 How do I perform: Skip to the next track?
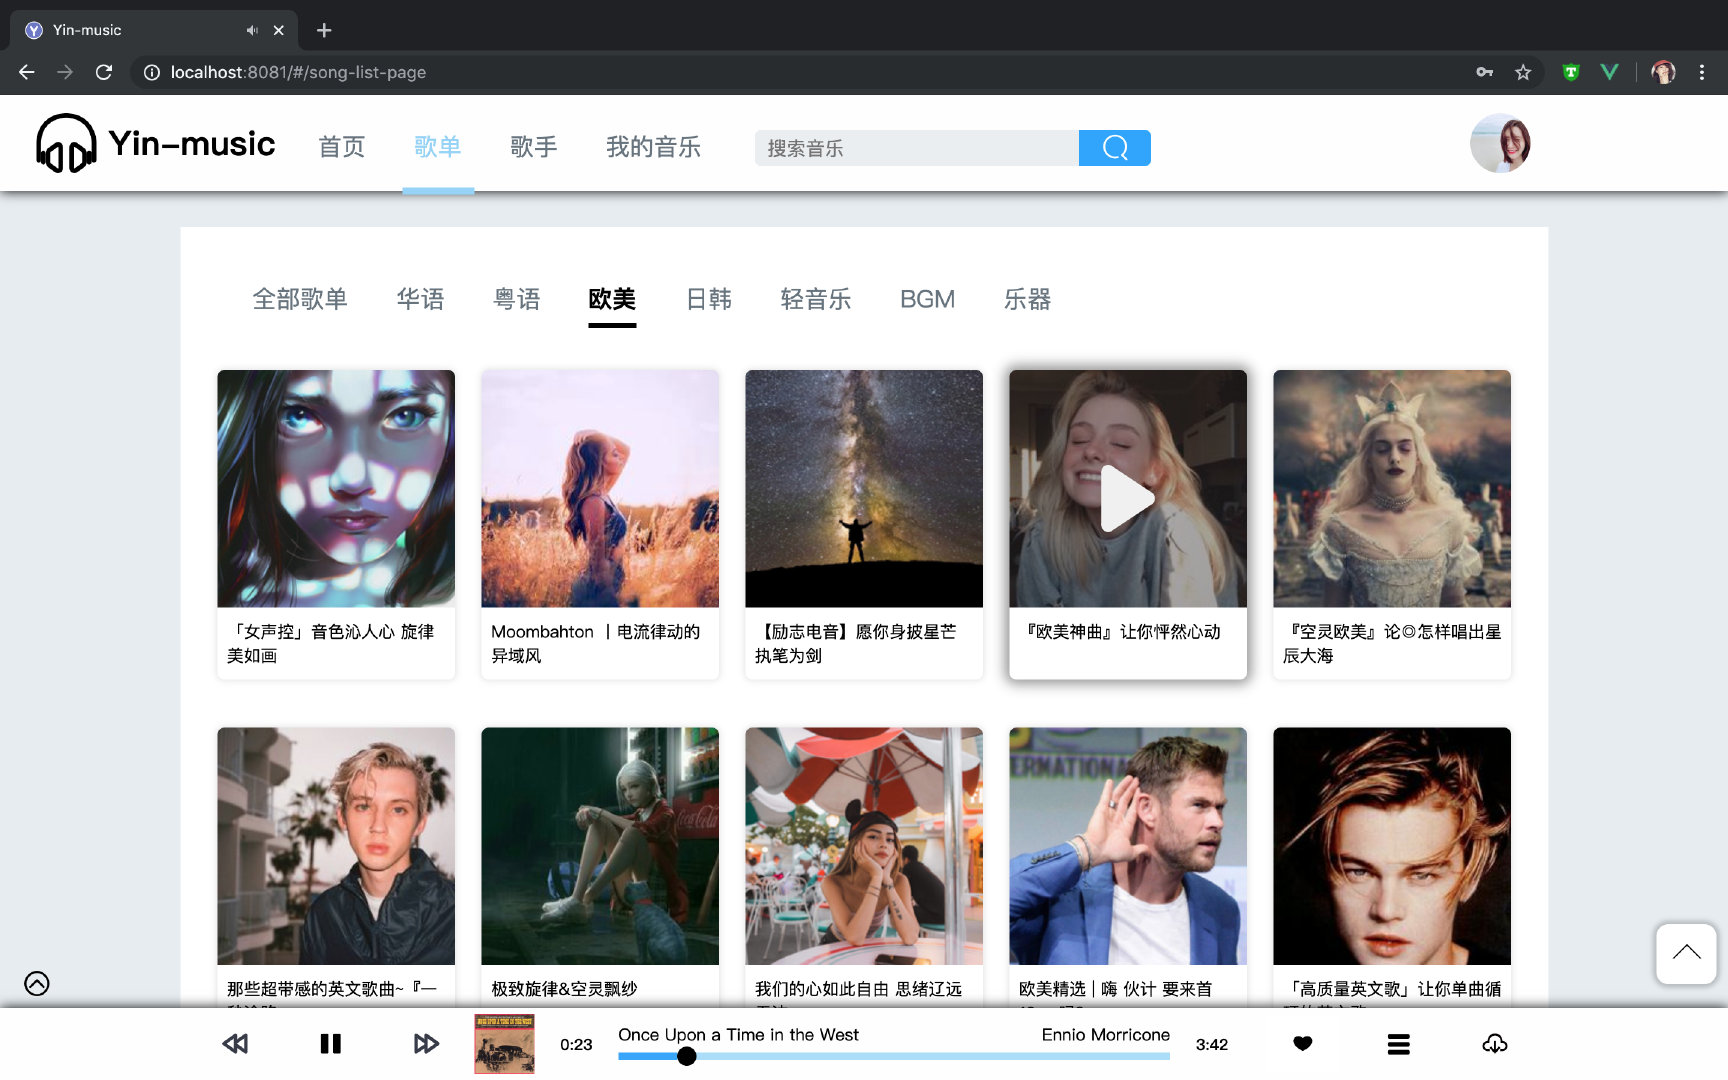[x=426, y=1044]
